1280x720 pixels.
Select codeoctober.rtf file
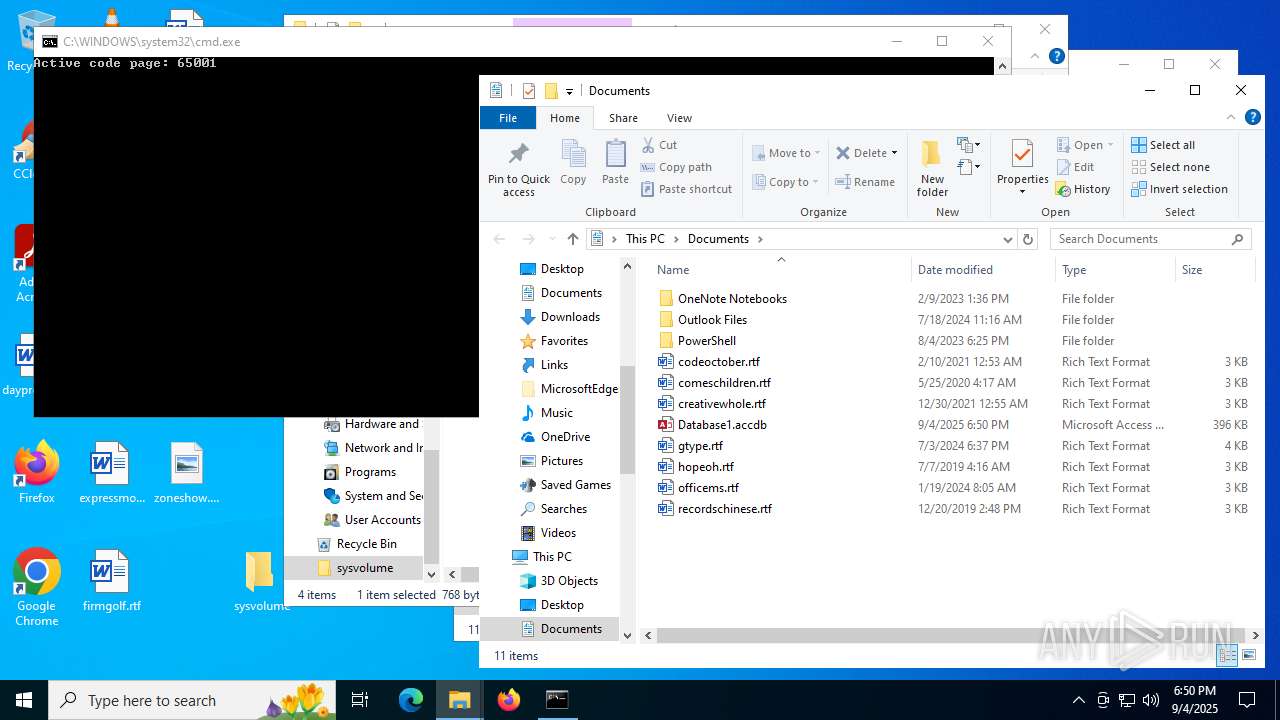(718, 362)
